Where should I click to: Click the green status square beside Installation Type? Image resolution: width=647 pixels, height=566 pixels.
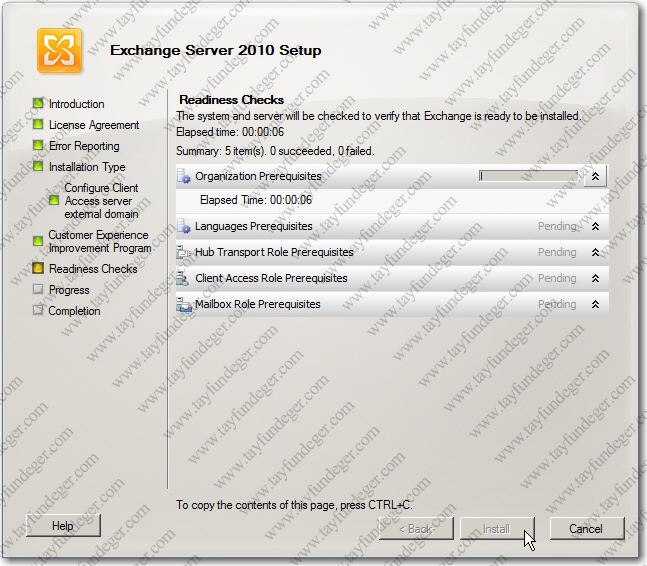[x=38, y=166]
